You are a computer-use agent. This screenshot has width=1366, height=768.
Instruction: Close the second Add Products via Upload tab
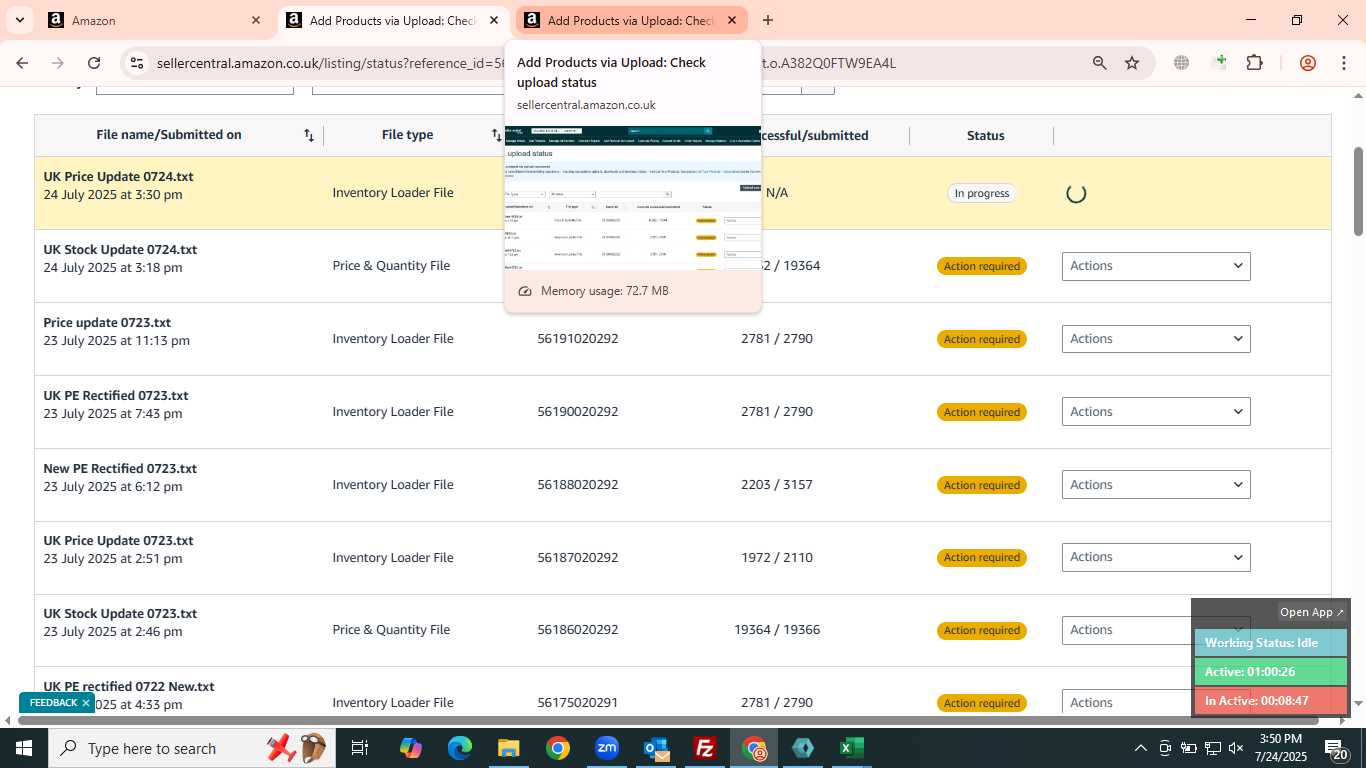coord(493,20)
